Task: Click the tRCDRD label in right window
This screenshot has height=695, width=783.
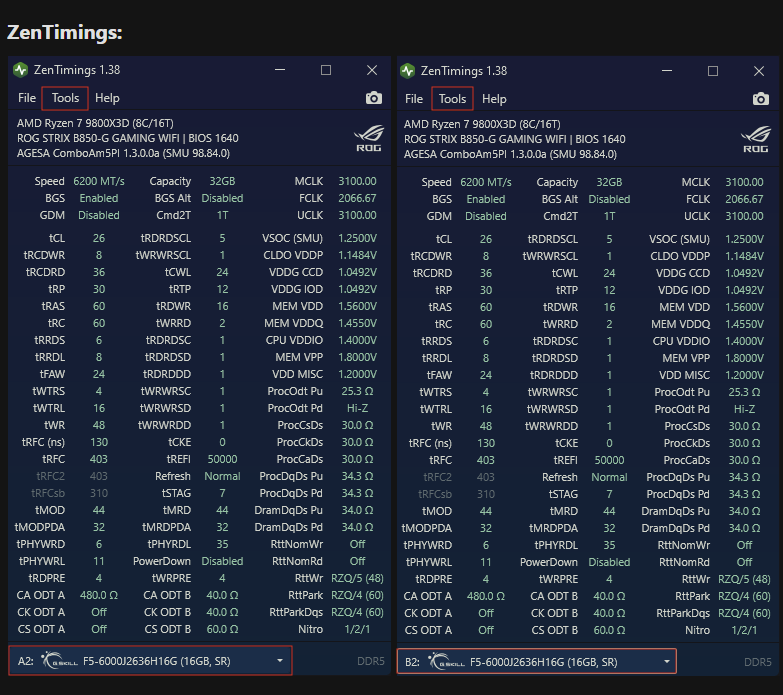Action: coord(432,273)
